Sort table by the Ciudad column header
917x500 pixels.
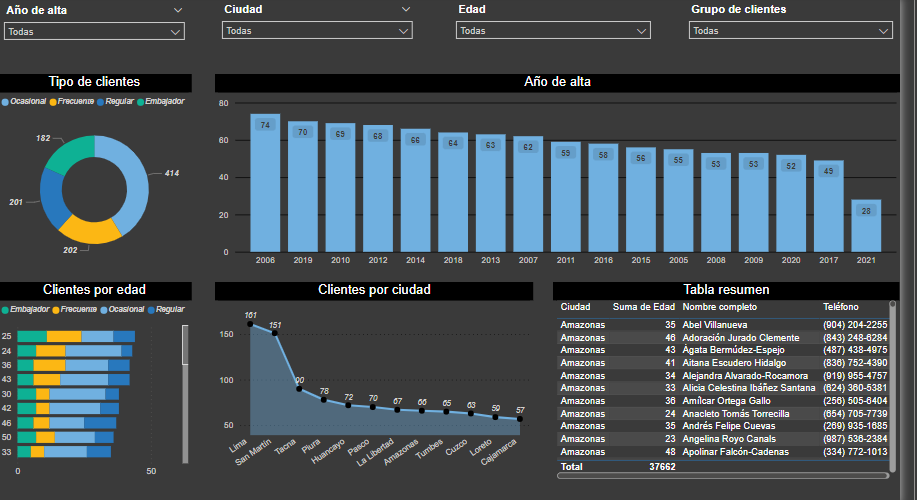pos(575,307)
